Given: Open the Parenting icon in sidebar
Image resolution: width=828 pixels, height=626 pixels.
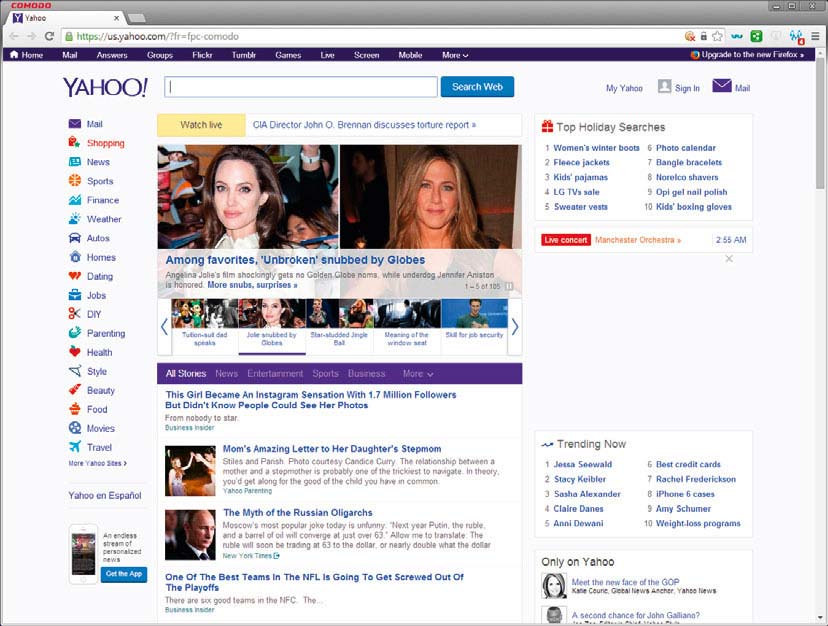Looking at the screenshot, I should pos(74,333).
